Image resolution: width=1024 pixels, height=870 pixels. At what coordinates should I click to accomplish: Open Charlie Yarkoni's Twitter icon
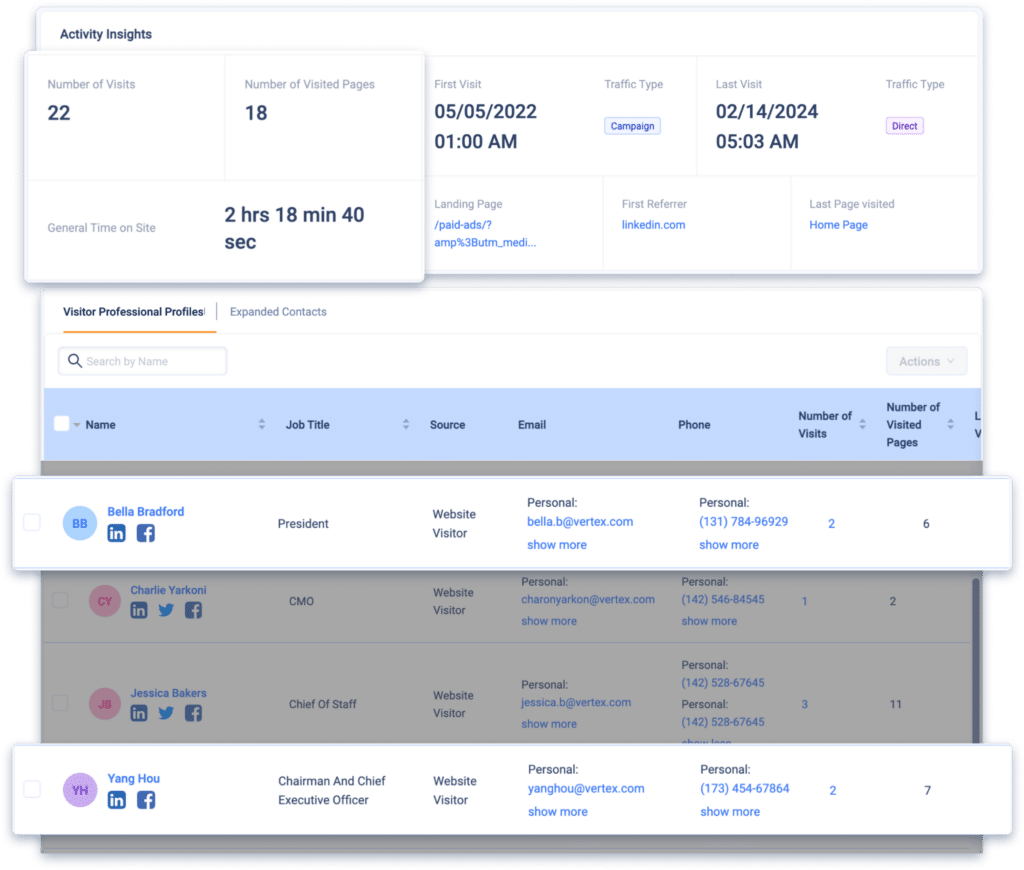click(166, 610)
